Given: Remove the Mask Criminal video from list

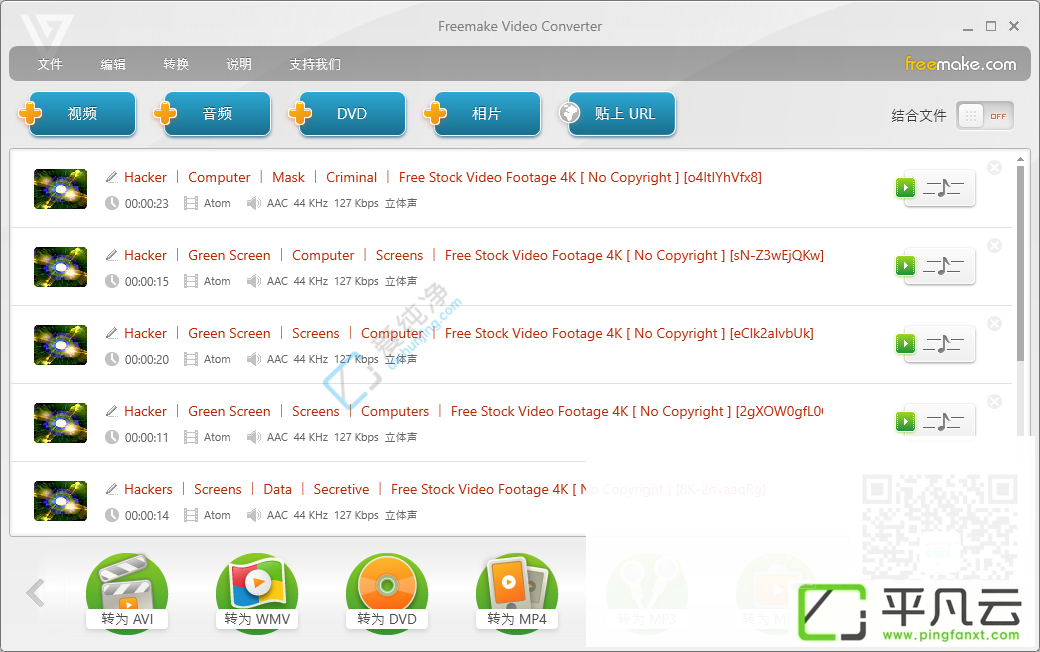Looking at the screenshot, I should [994, 168].
